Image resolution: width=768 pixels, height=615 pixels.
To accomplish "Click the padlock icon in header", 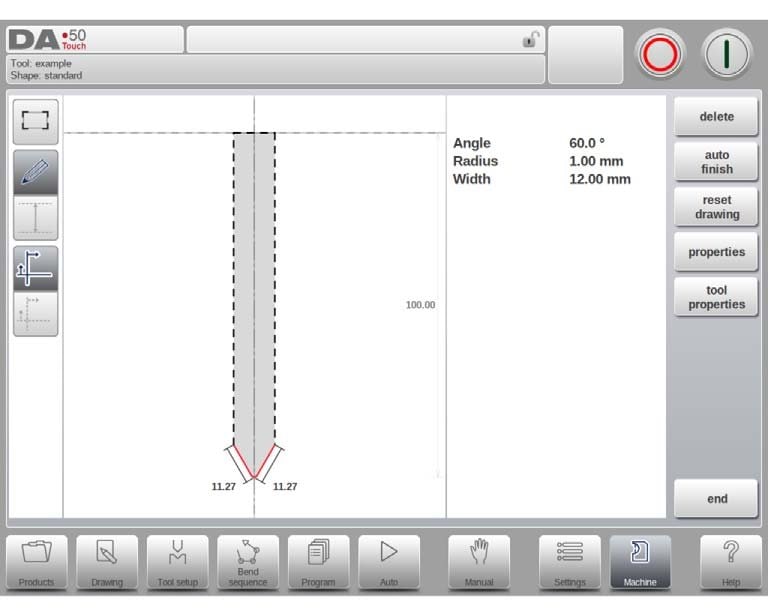I will (x=530, y=39).
